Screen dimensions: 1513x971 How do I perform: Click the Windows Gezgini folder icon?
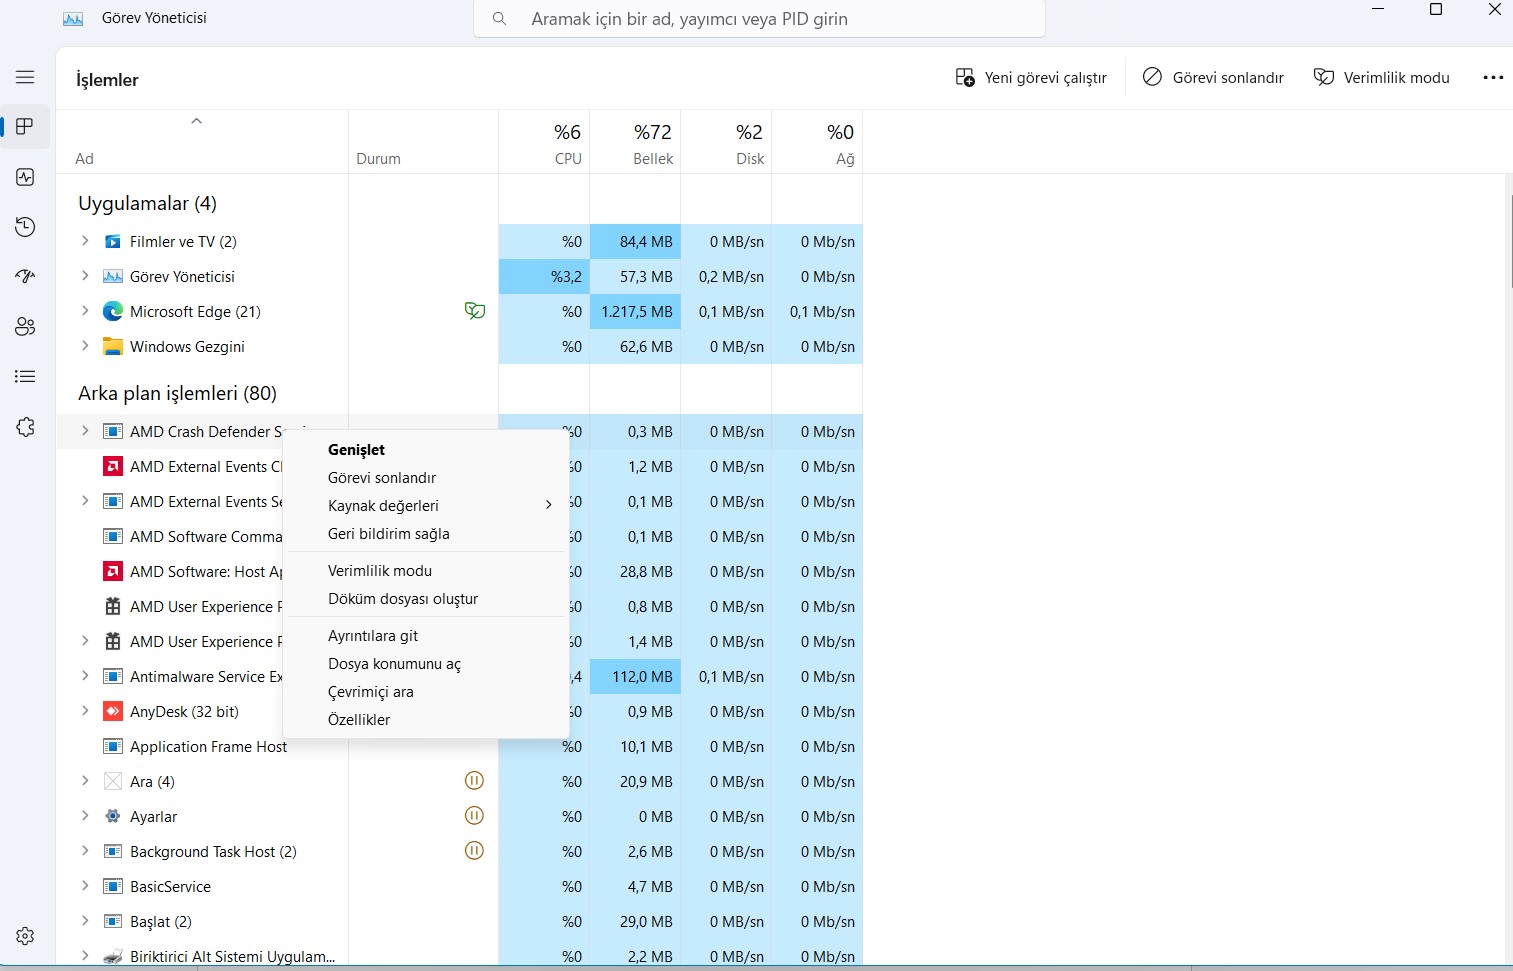(113, 347)
